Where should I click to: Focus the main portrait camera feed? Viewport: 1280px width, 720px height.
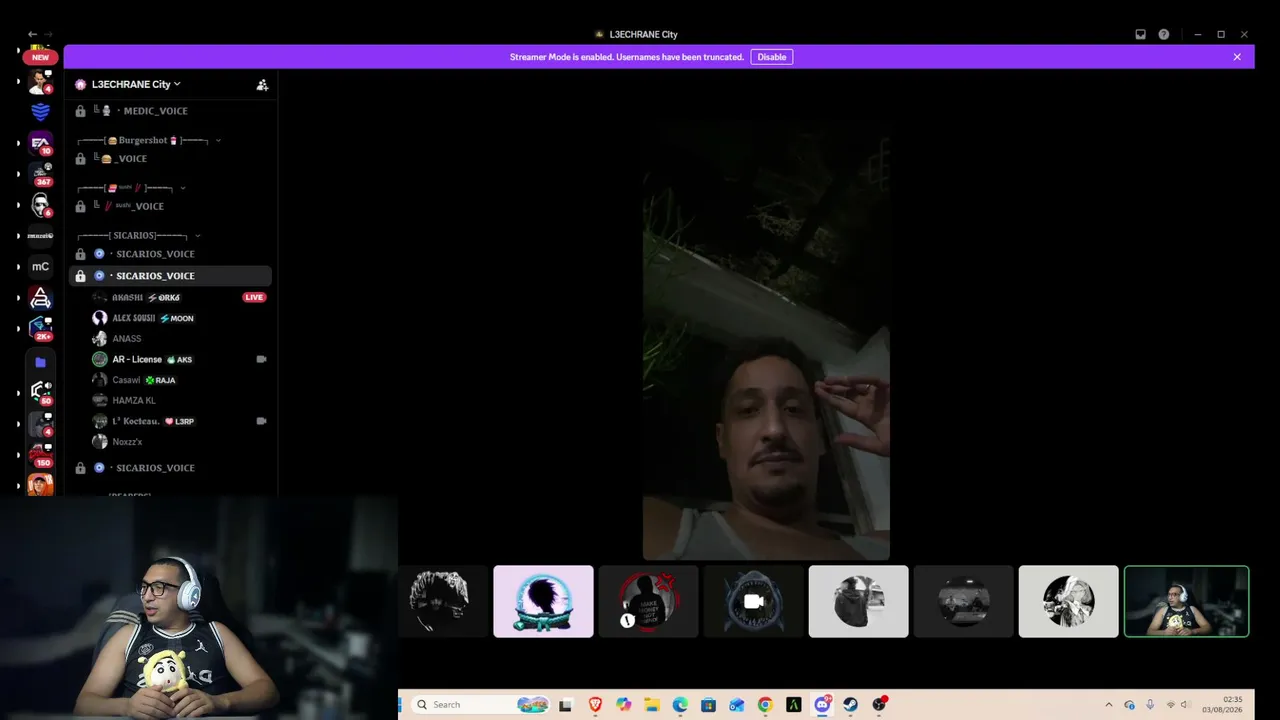click(x=766, y=340)
